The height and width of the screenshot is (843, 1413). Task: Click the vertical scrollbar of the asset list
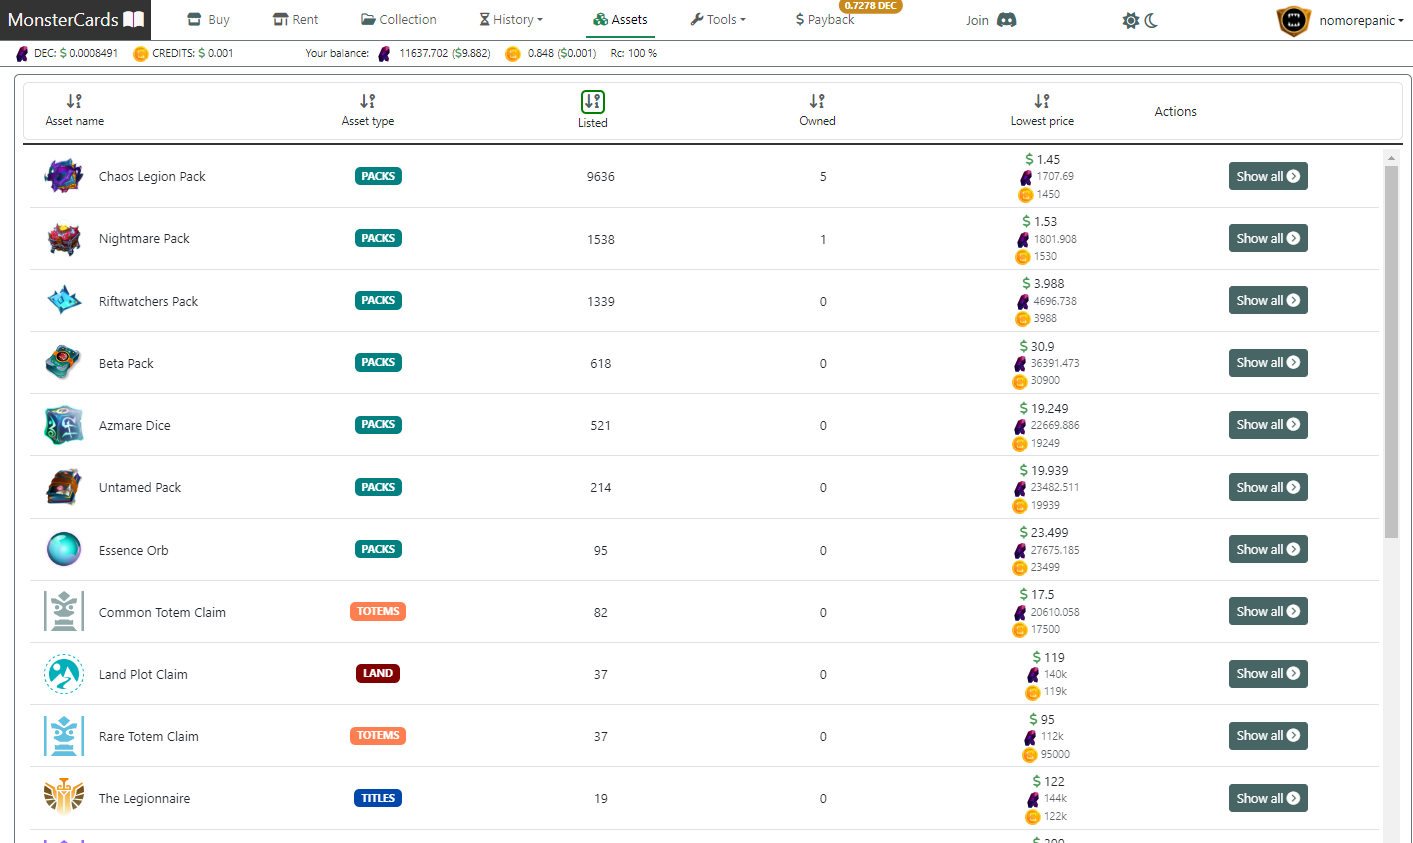point(1391,352)
